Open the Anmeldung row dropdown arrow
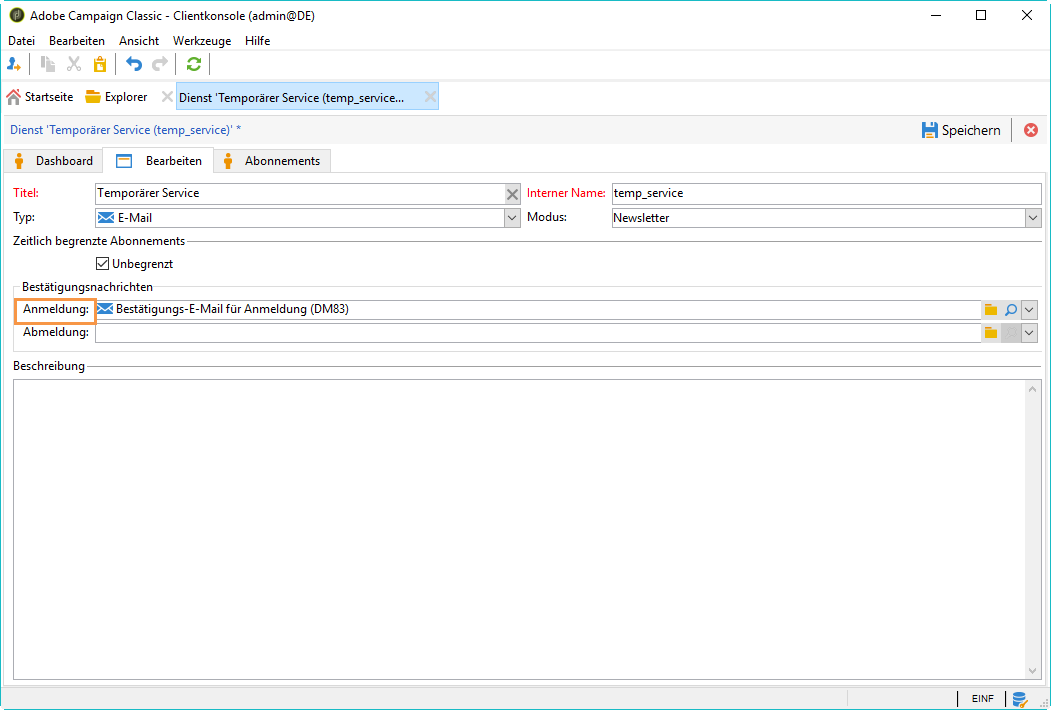1051x710 pixels. [x=1030, y=310]
